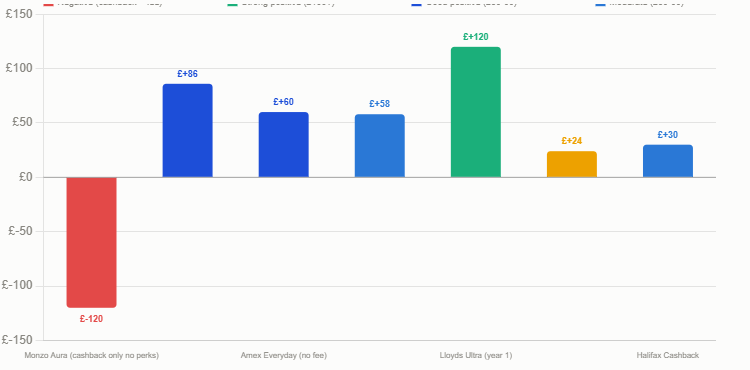This screenshot has width=750, height=370.
Task: Click the red £-120 bar
Action: coord(91,242)
